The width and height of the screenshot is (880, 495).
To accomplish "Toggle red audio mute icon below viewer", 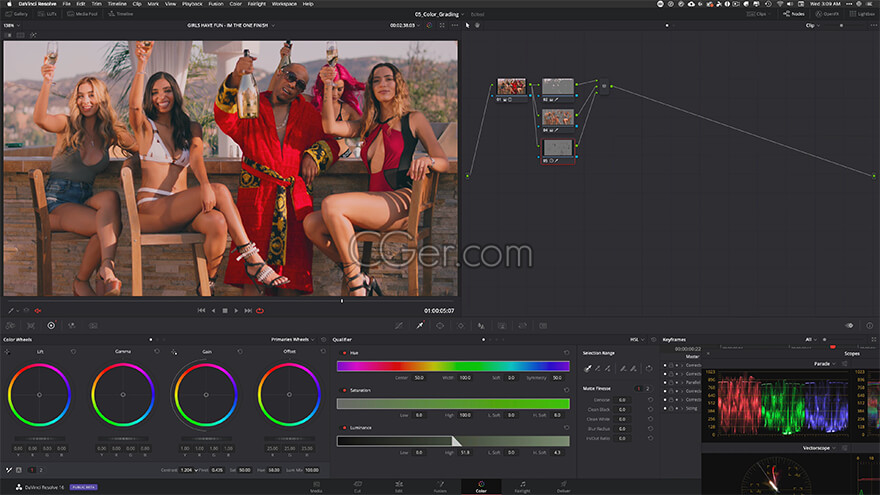I will point(38,310).
